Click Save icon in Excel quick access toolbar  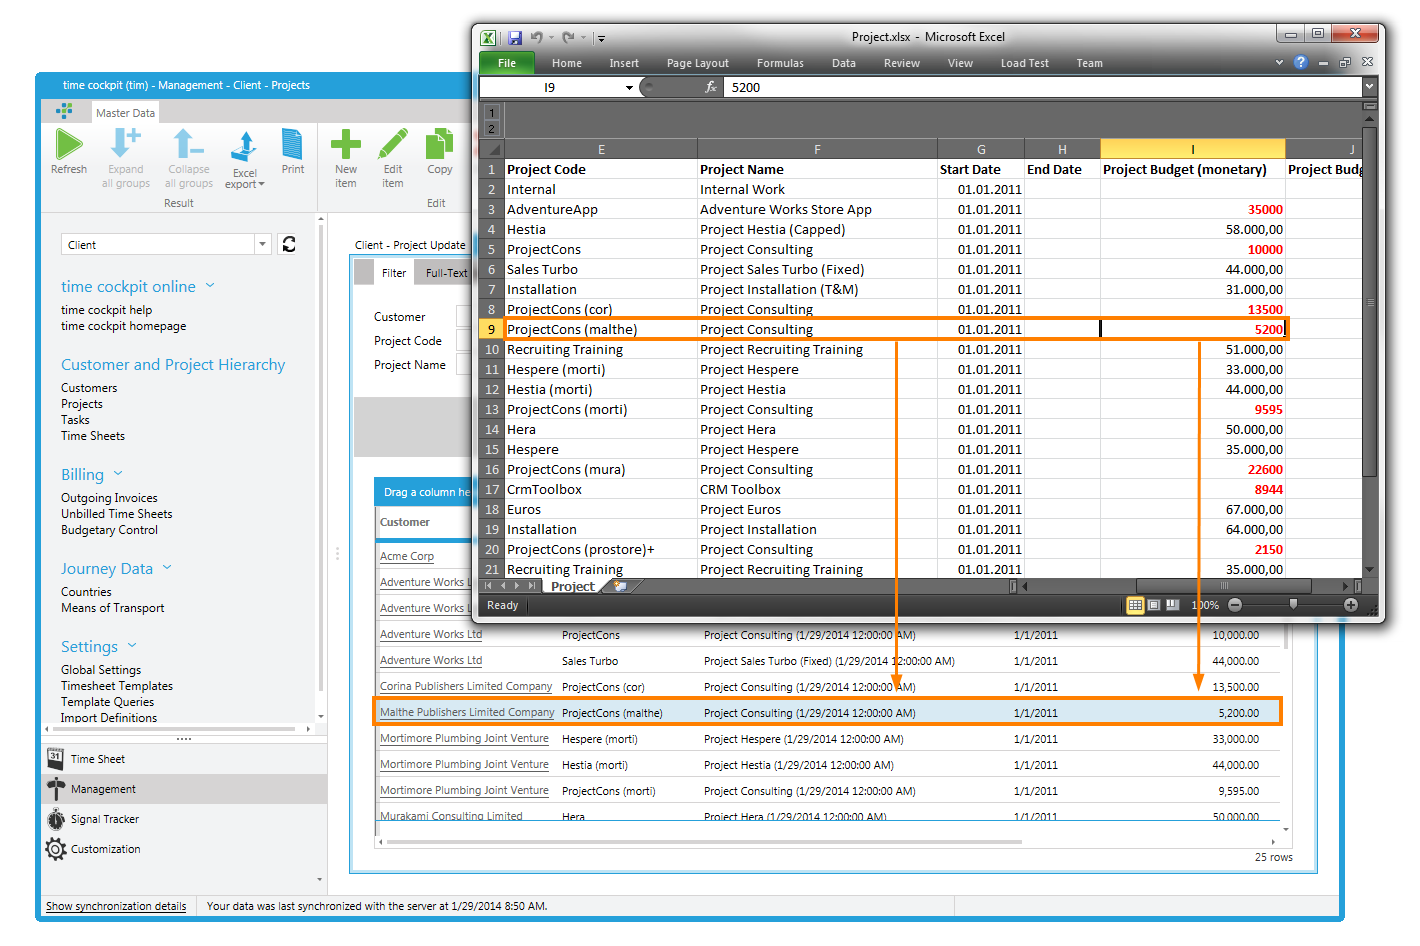(x=514, y=38)
